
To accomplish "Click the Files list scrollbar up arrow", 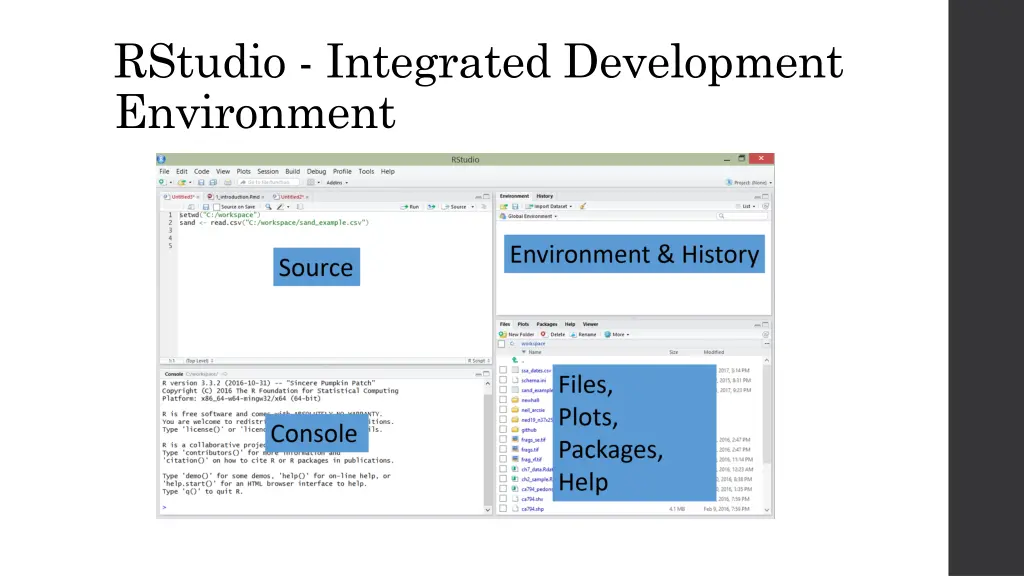I will (767, 360).
